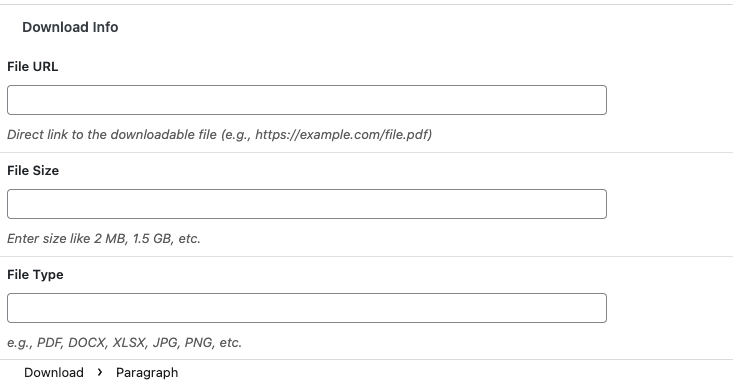The image size is (733, 384).
Task: Click the breadcrumb chevron separator
Action: coord(100,372)
